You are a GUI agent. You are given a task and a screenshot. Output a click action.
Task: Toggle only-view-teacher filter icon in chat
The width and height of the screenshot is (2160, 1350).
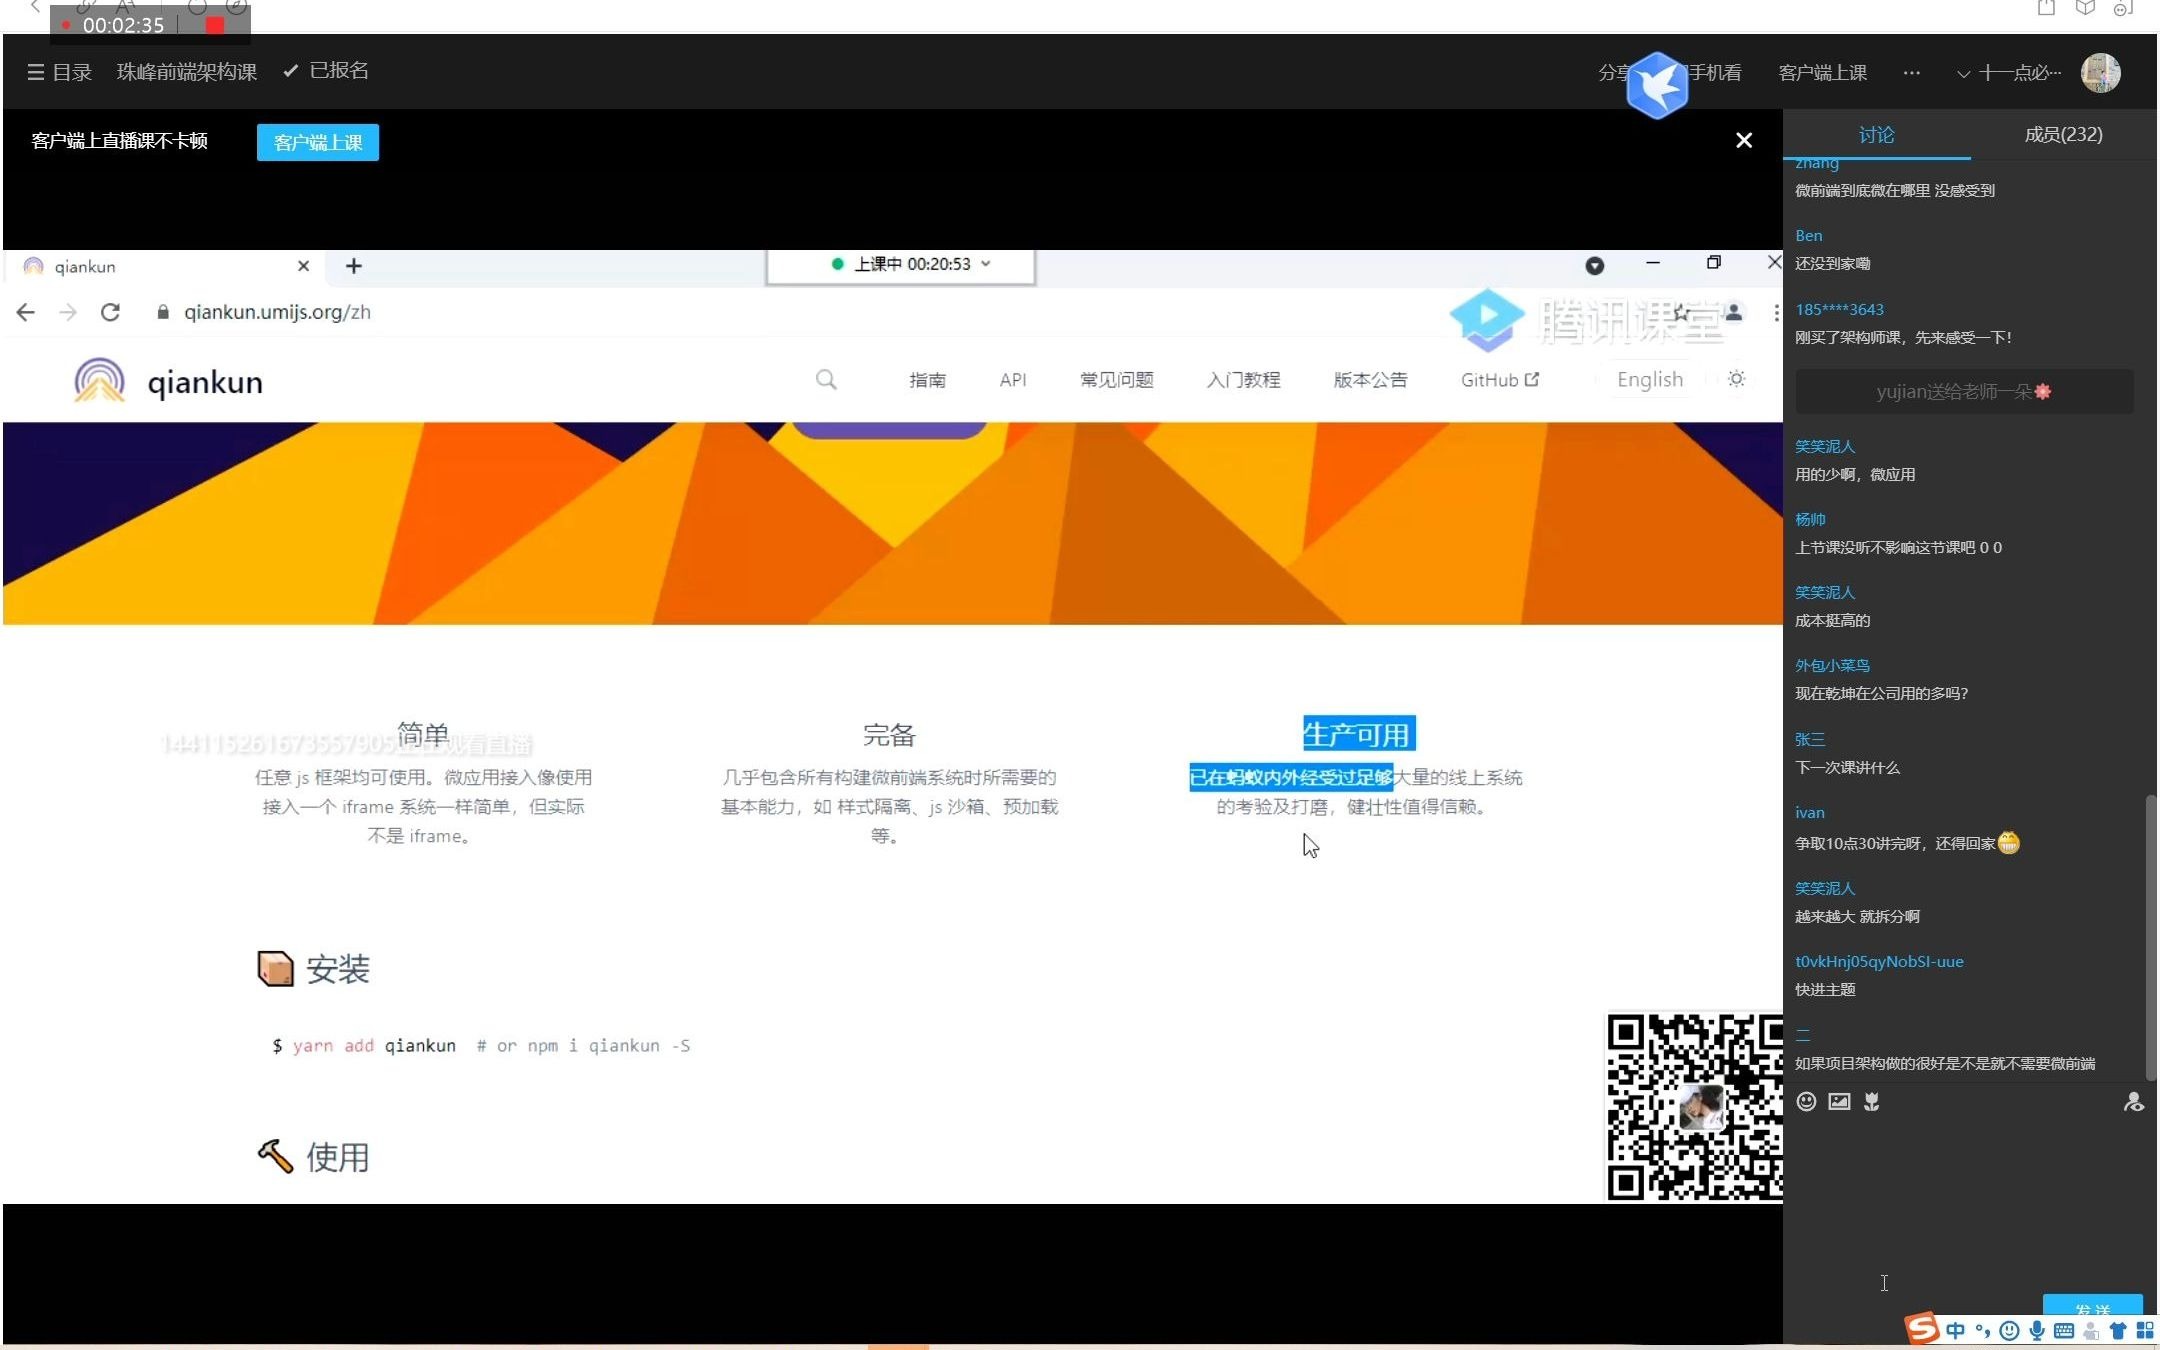coord(2133,1102)
